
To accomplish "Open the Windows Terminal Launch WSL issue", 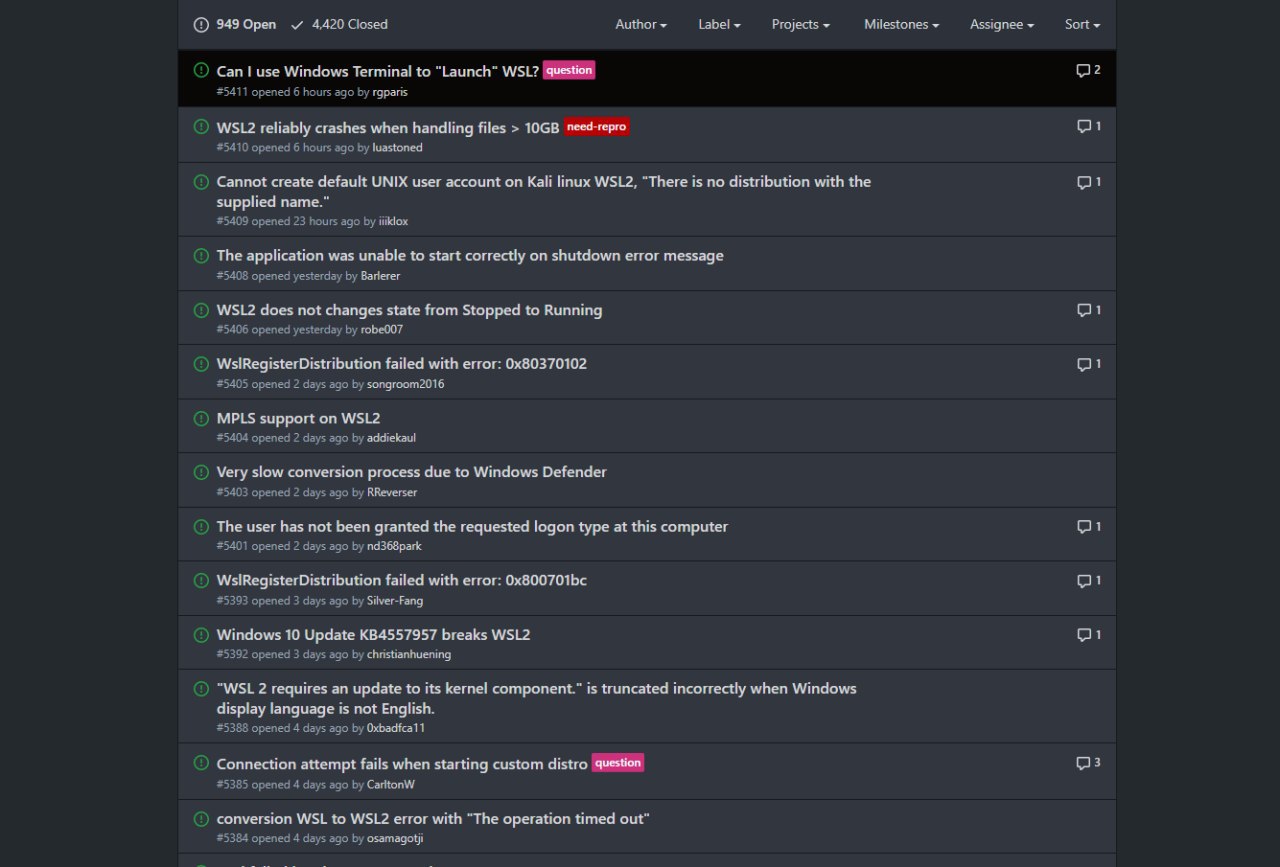I will click(x=377, y=71).
